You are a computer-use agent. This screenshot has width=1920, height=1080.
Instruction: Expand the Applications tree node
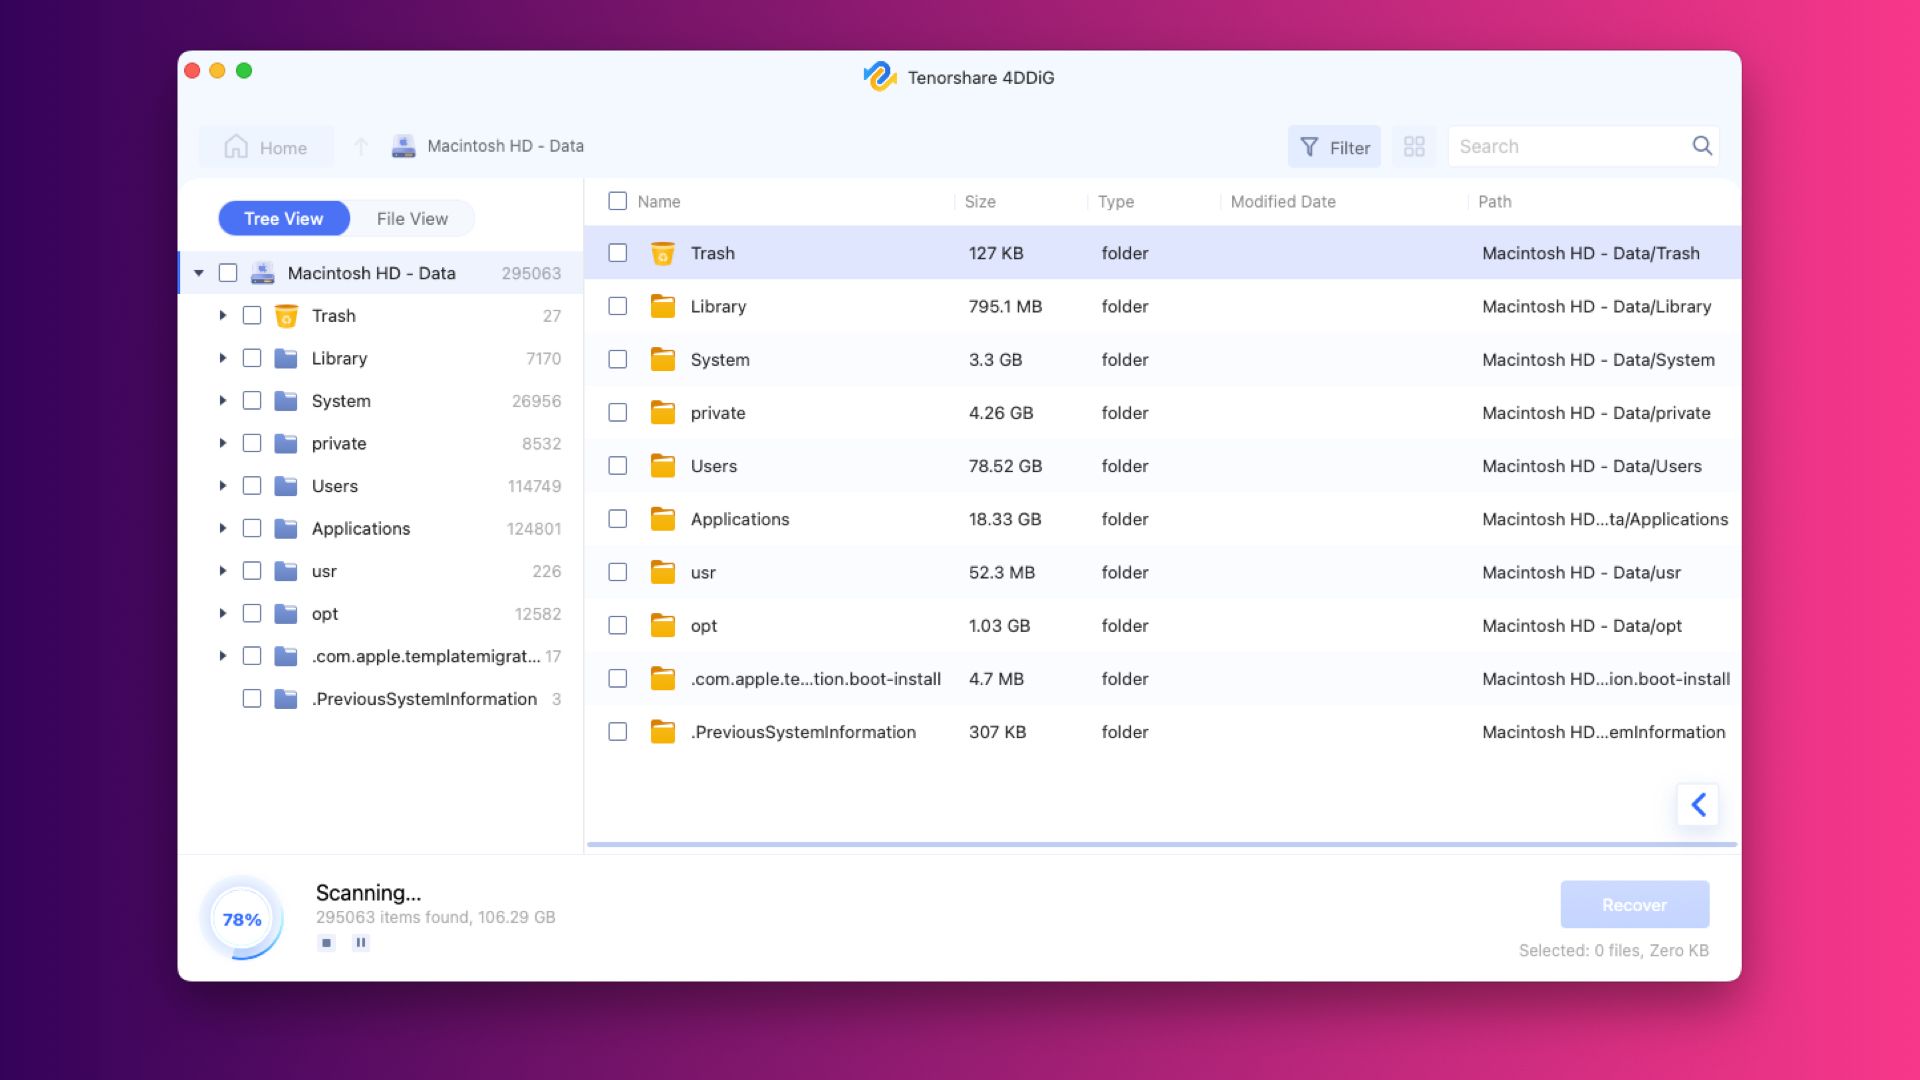pos(223,528)
